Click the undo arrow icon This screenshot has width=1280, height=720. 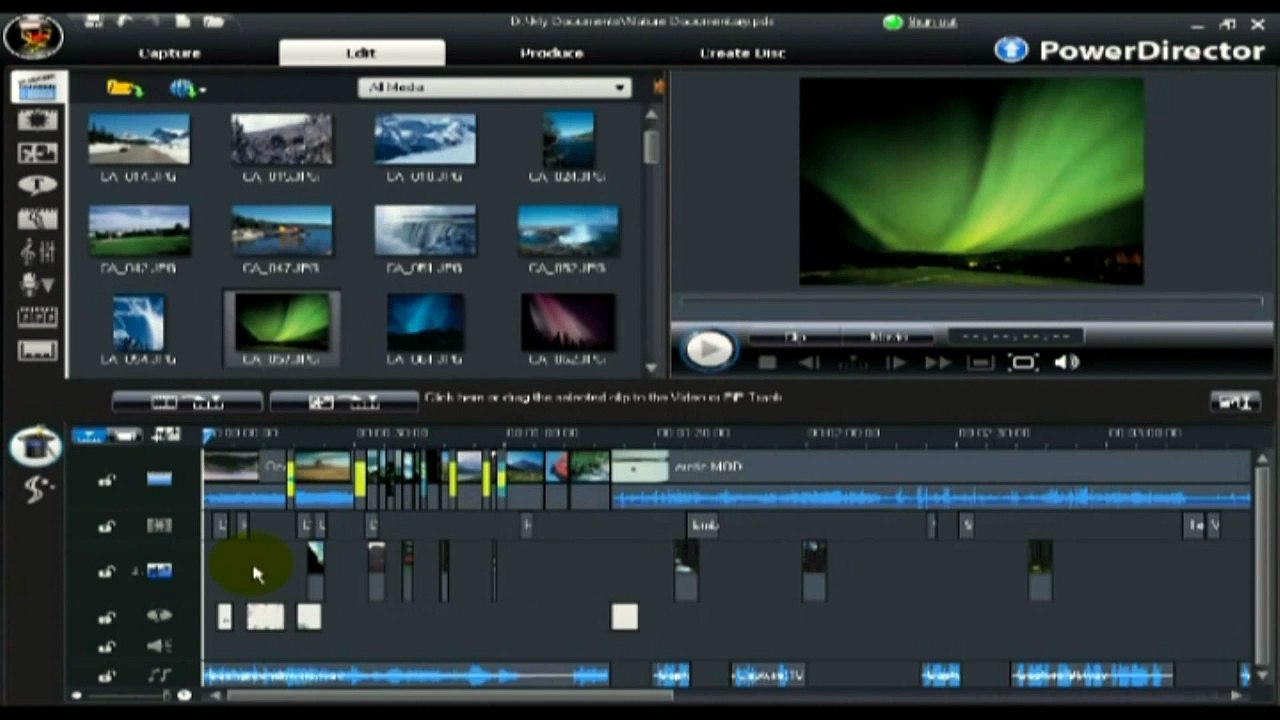[126, 21]
